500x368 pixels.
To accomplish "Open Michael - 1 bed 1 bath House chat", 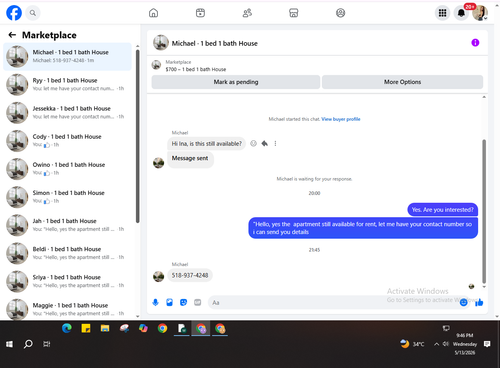I will 67,56.
